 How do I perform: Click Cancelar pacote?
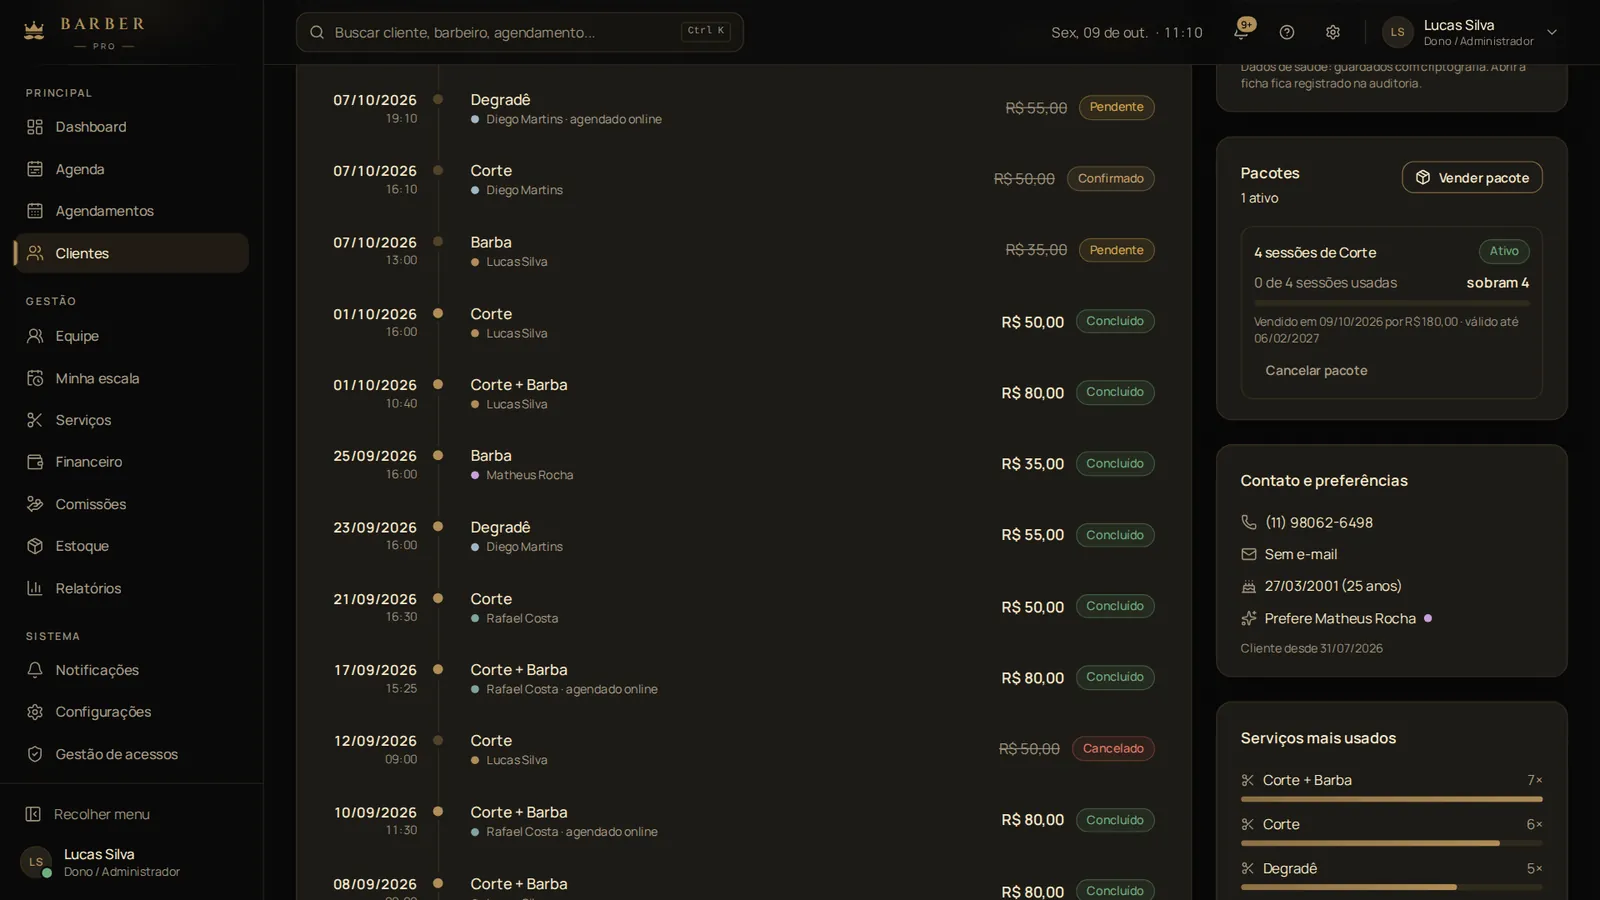pos(1316,370)
